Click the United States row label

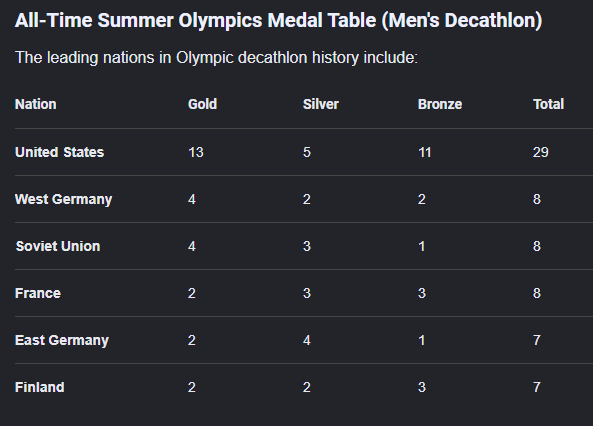59,152
